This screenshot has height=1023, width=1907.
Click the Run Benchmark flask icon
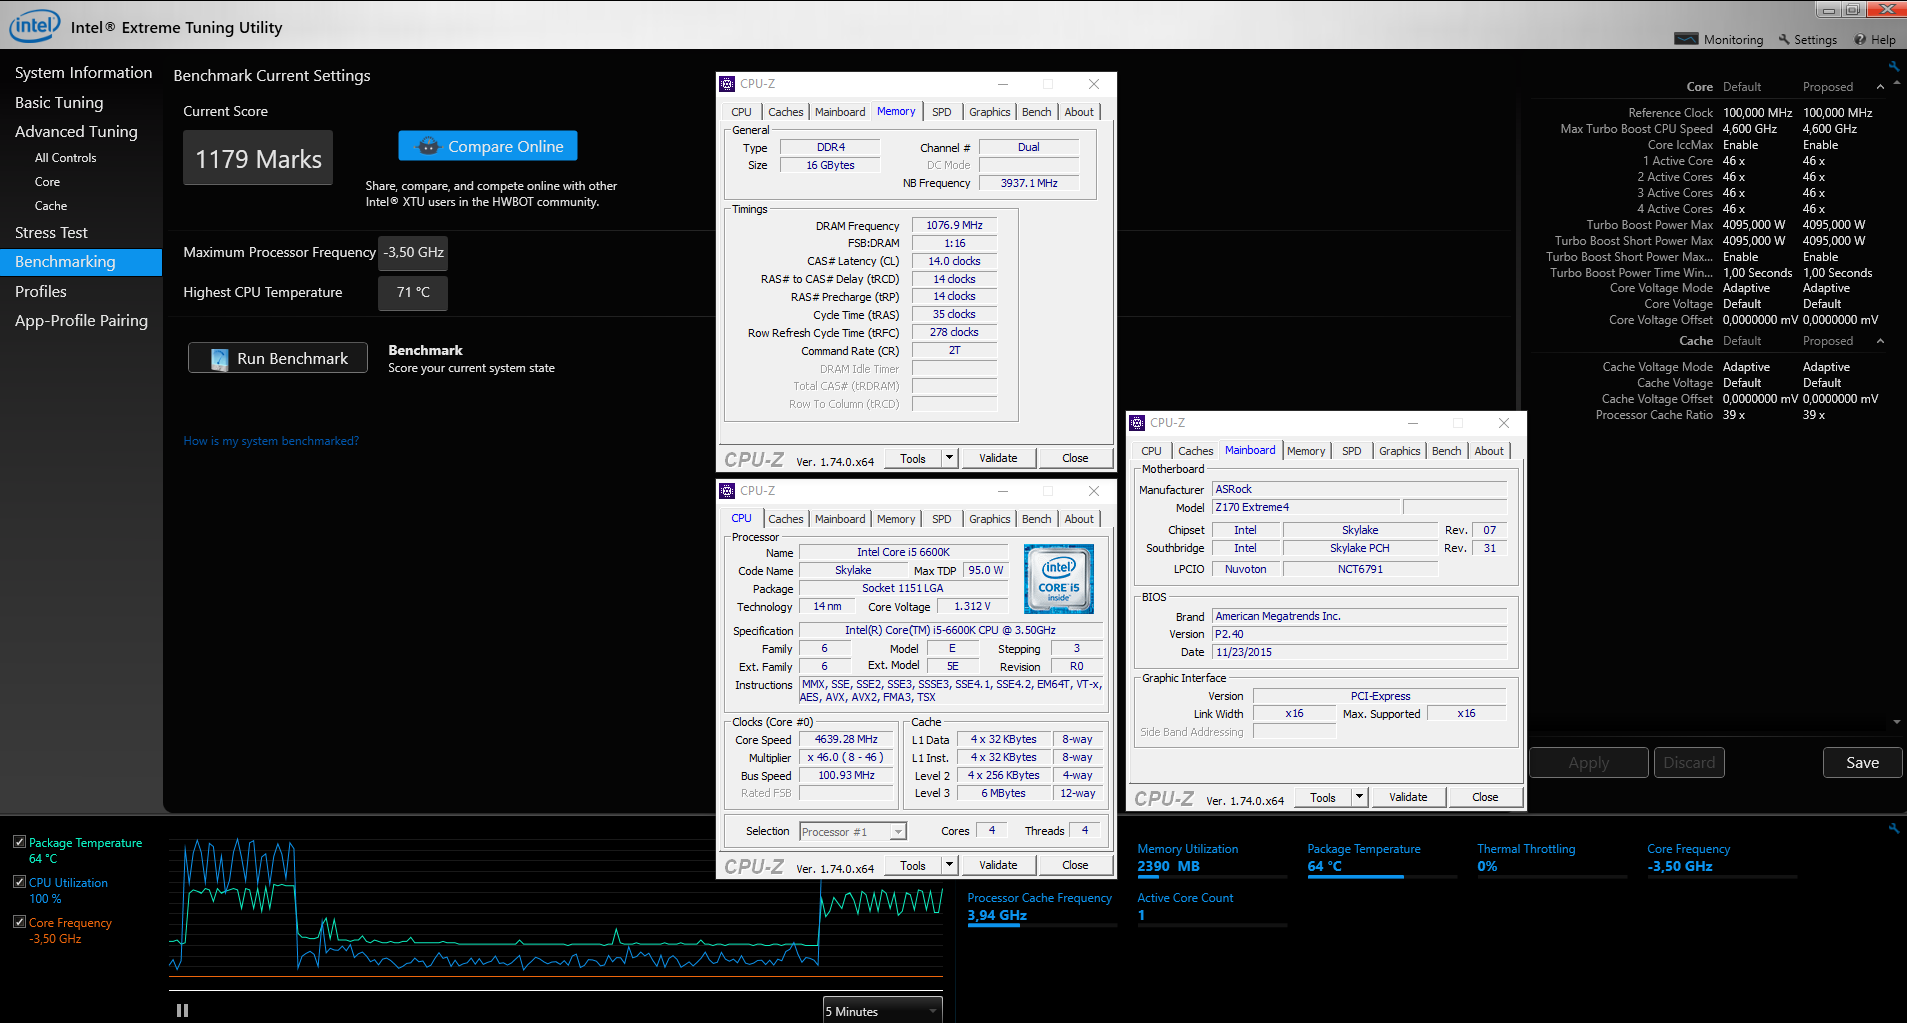tap(220, 359)
